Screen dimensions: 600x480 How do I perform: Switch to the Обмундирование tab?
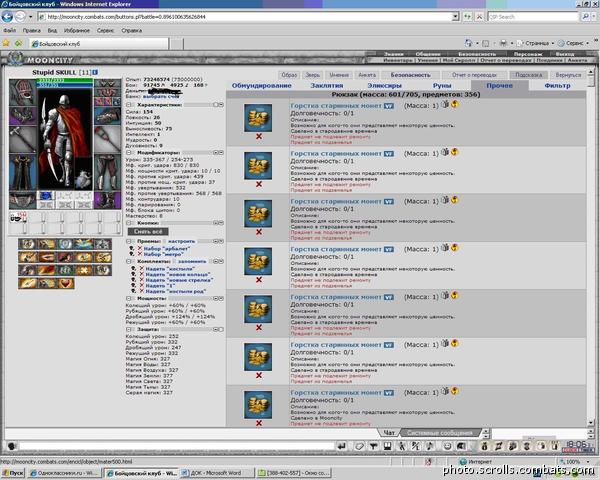[x=262, y=86]
